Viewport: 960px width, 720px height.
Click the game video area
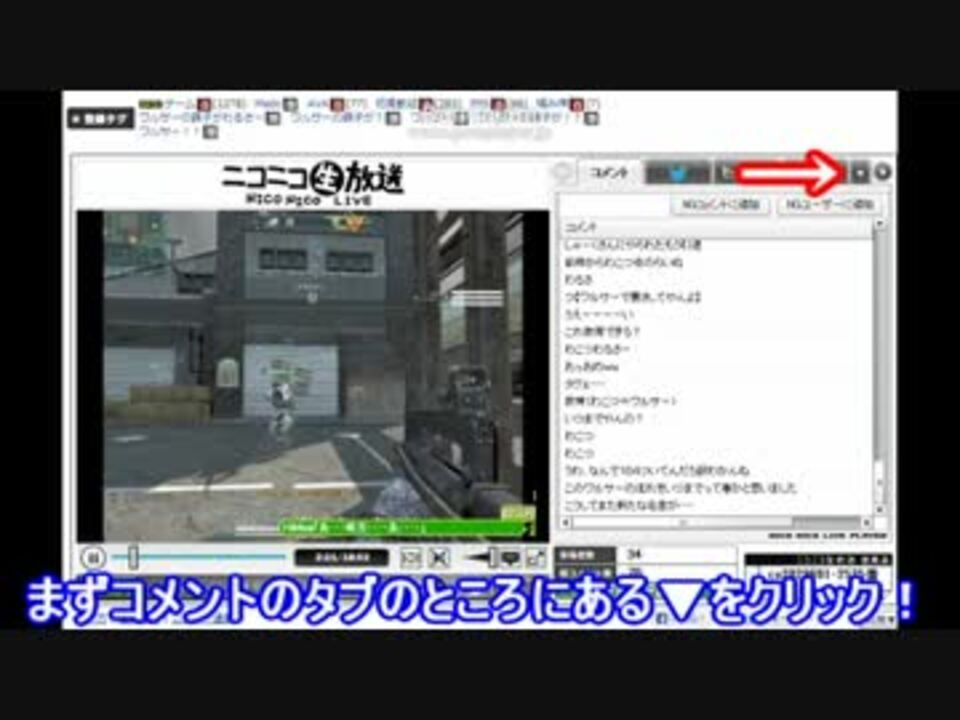(x=313, y=376)
